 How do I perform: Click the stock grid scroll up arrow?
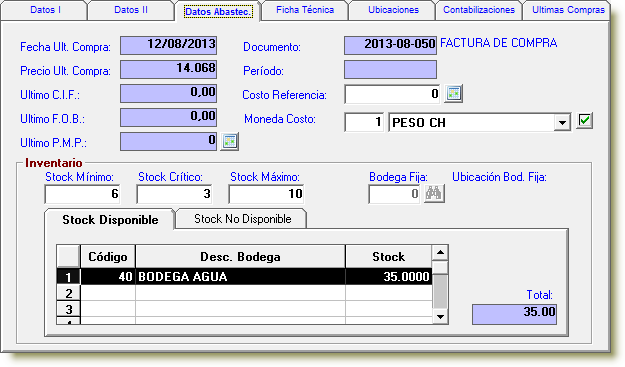pos(440,252)
